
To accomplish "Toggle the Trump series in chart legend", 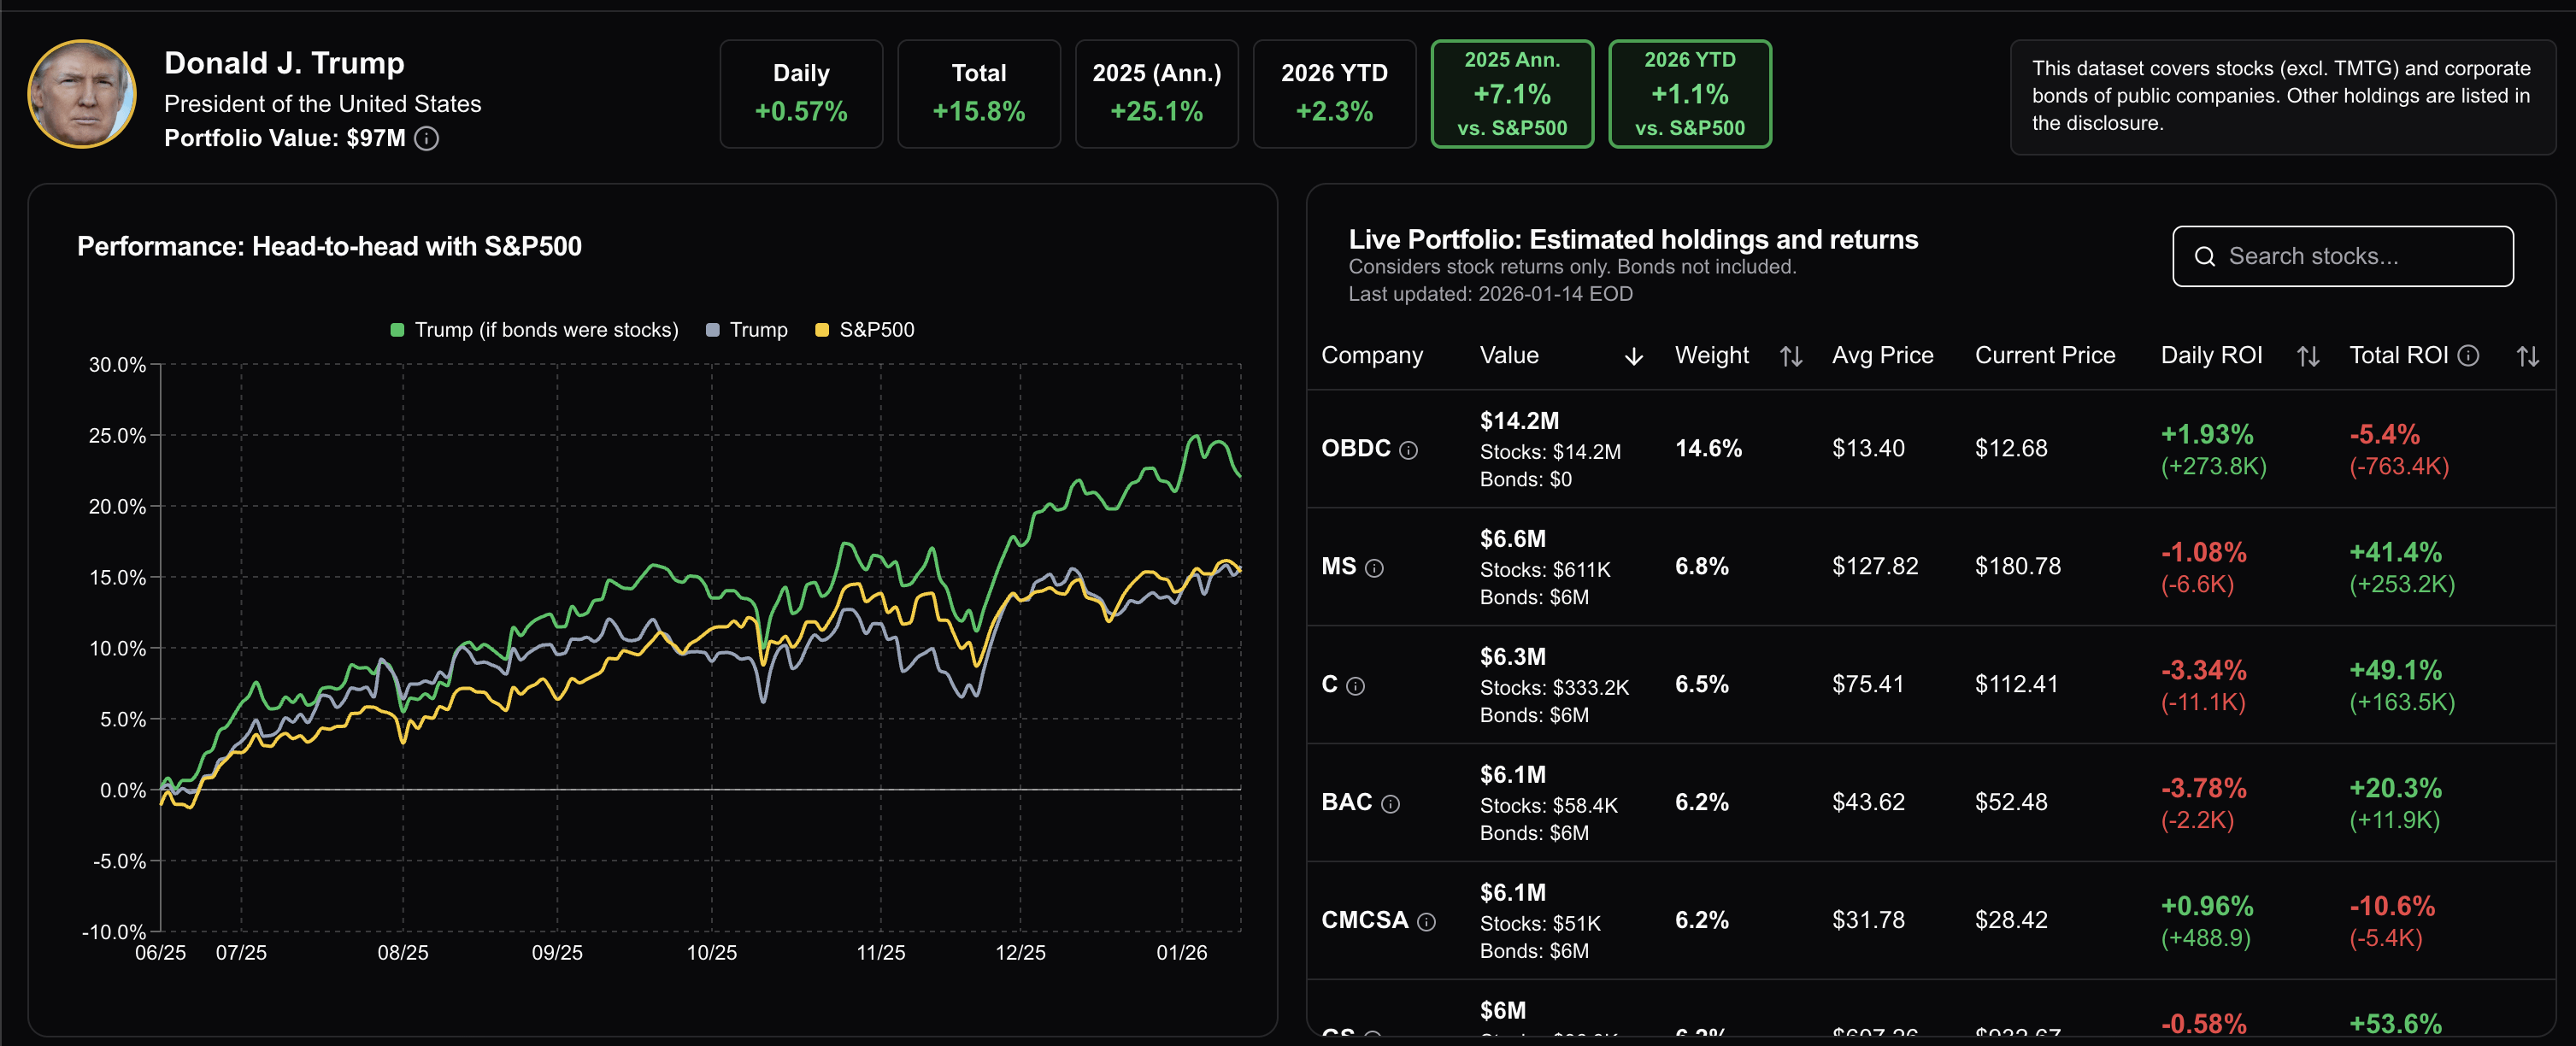I will tap(757, 330).
